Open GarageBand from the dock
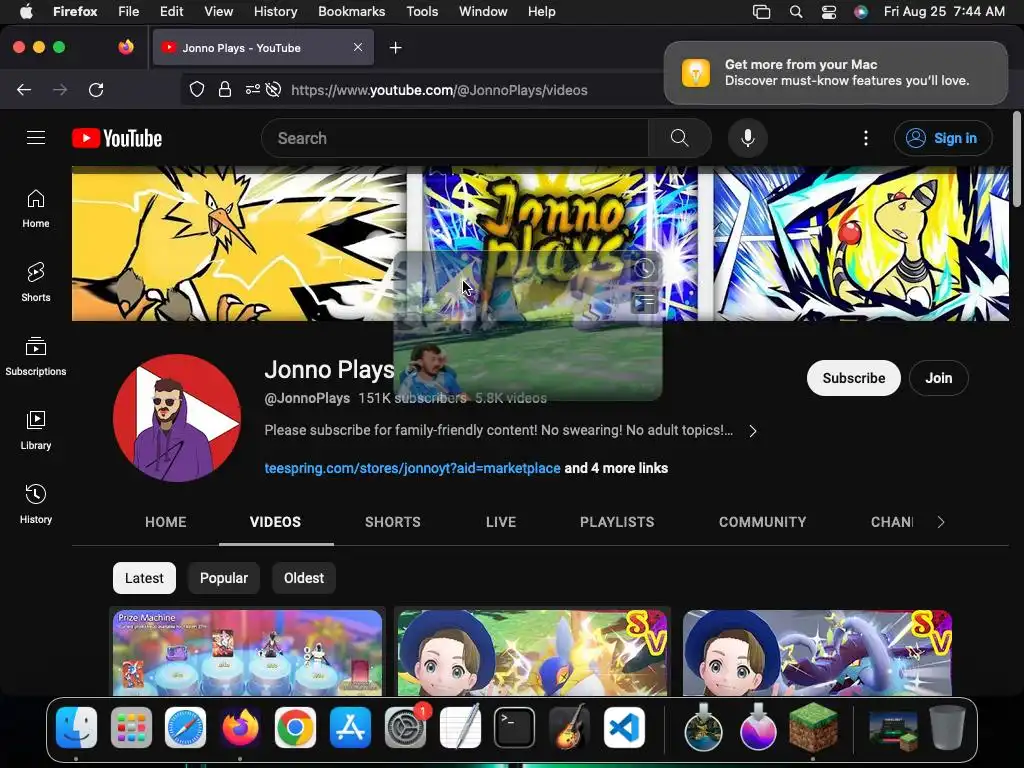This screenshot has height=768, width=1024. [x=569, y=728]
